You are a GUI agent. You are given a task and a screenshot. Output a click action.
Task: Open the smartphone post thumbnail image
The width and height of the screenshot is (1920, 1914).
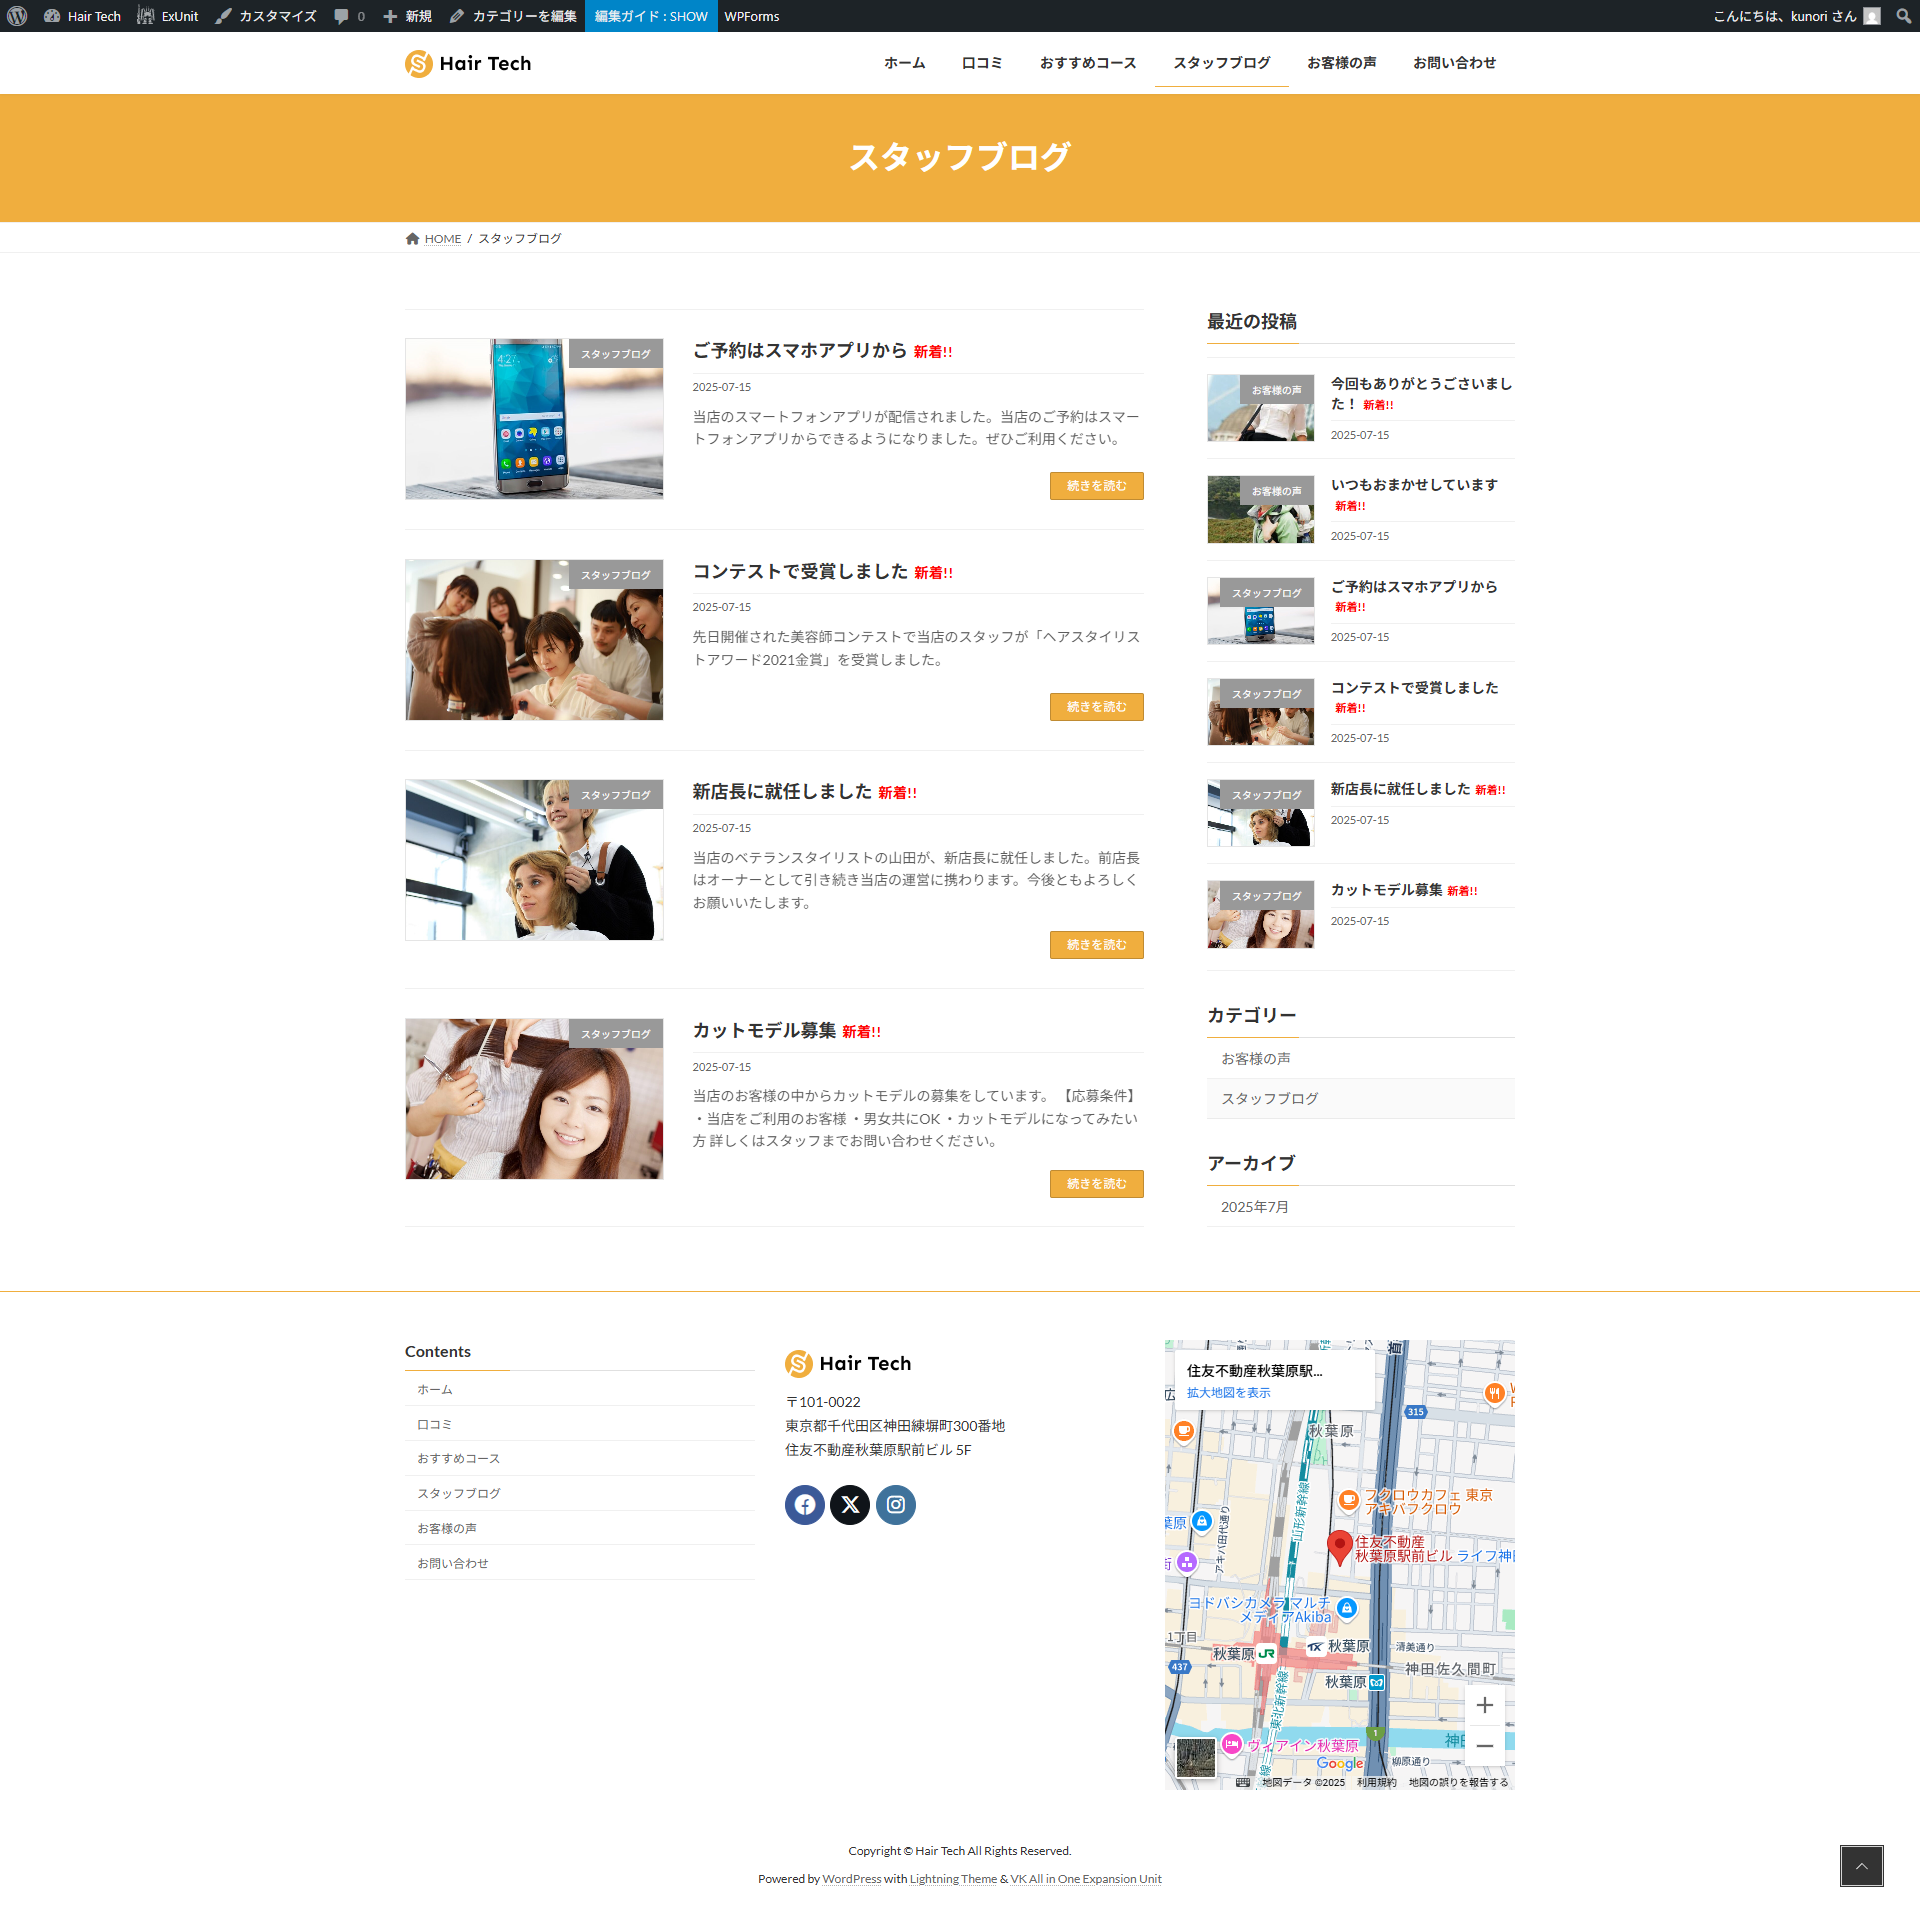point(534,419)
